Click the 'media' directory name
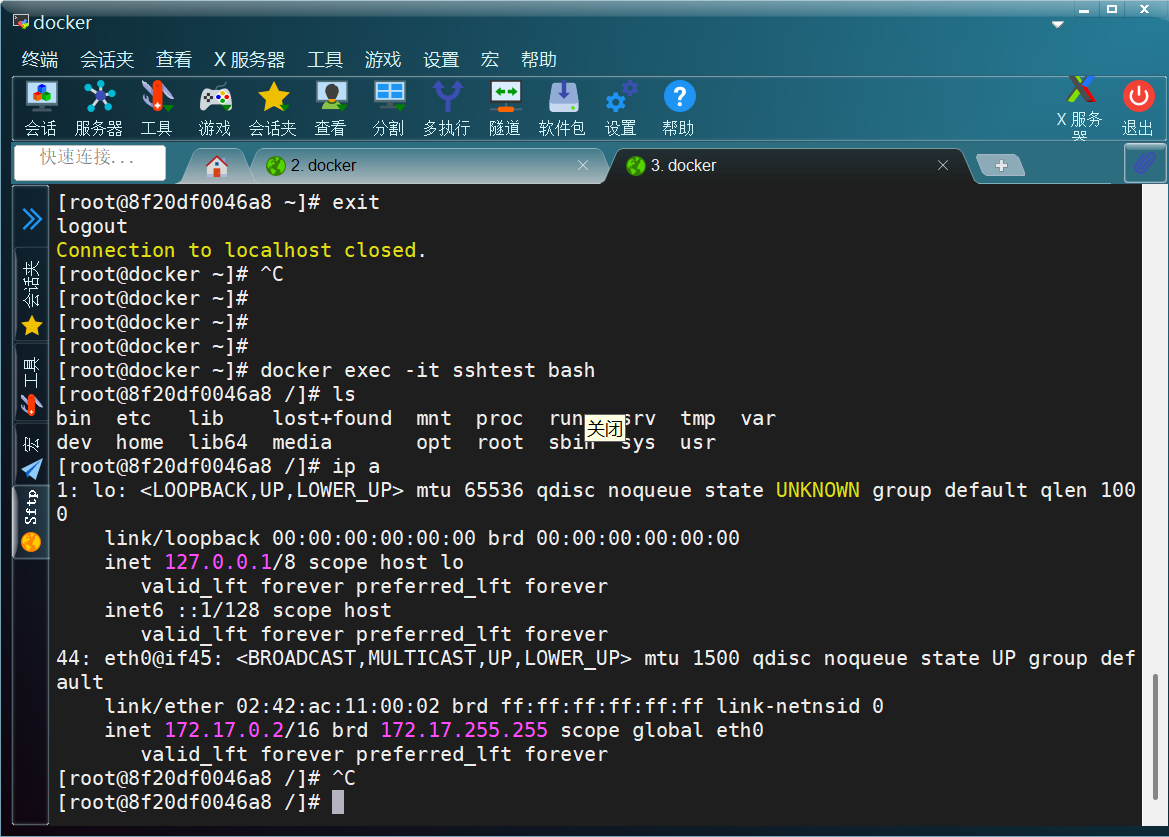Image resolution: width=1169 pixels, height=837 pixels. click(x=302, y=443)
